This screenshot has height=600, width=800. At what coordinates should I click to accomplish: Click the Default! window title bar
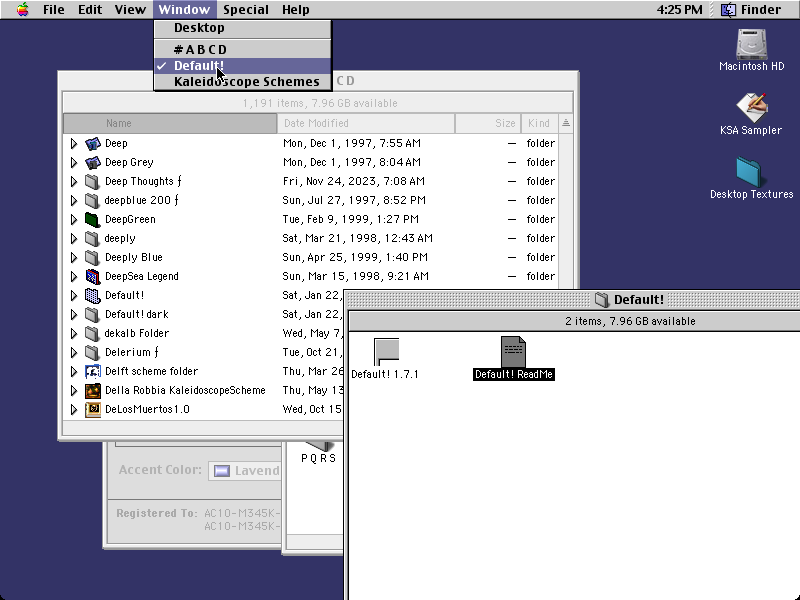coord(572,299)
